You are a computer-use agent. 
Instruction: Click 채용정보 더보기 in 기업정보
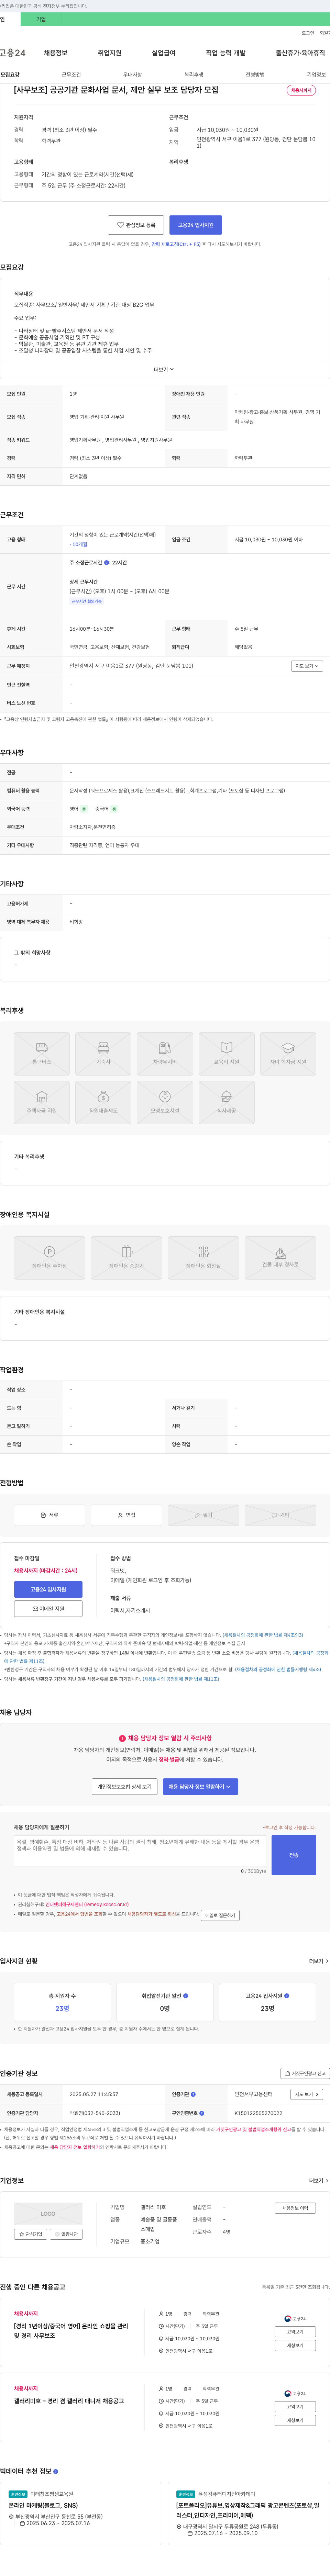[295, 2208]
